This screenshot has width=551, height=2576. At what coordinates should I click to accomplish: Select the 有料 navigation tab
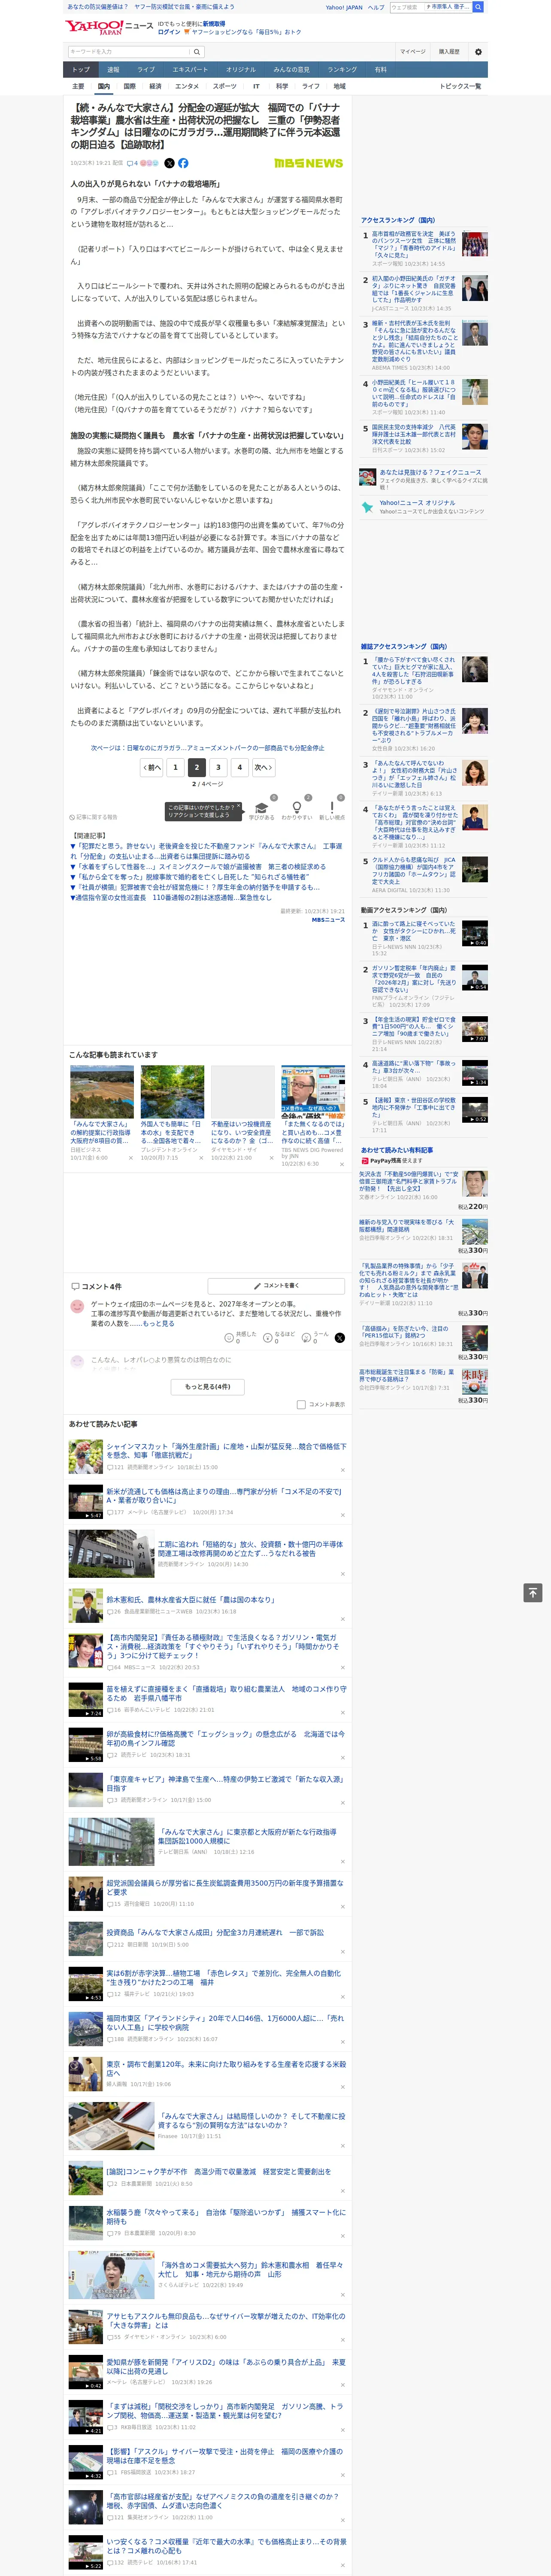(x=380, y=70)
